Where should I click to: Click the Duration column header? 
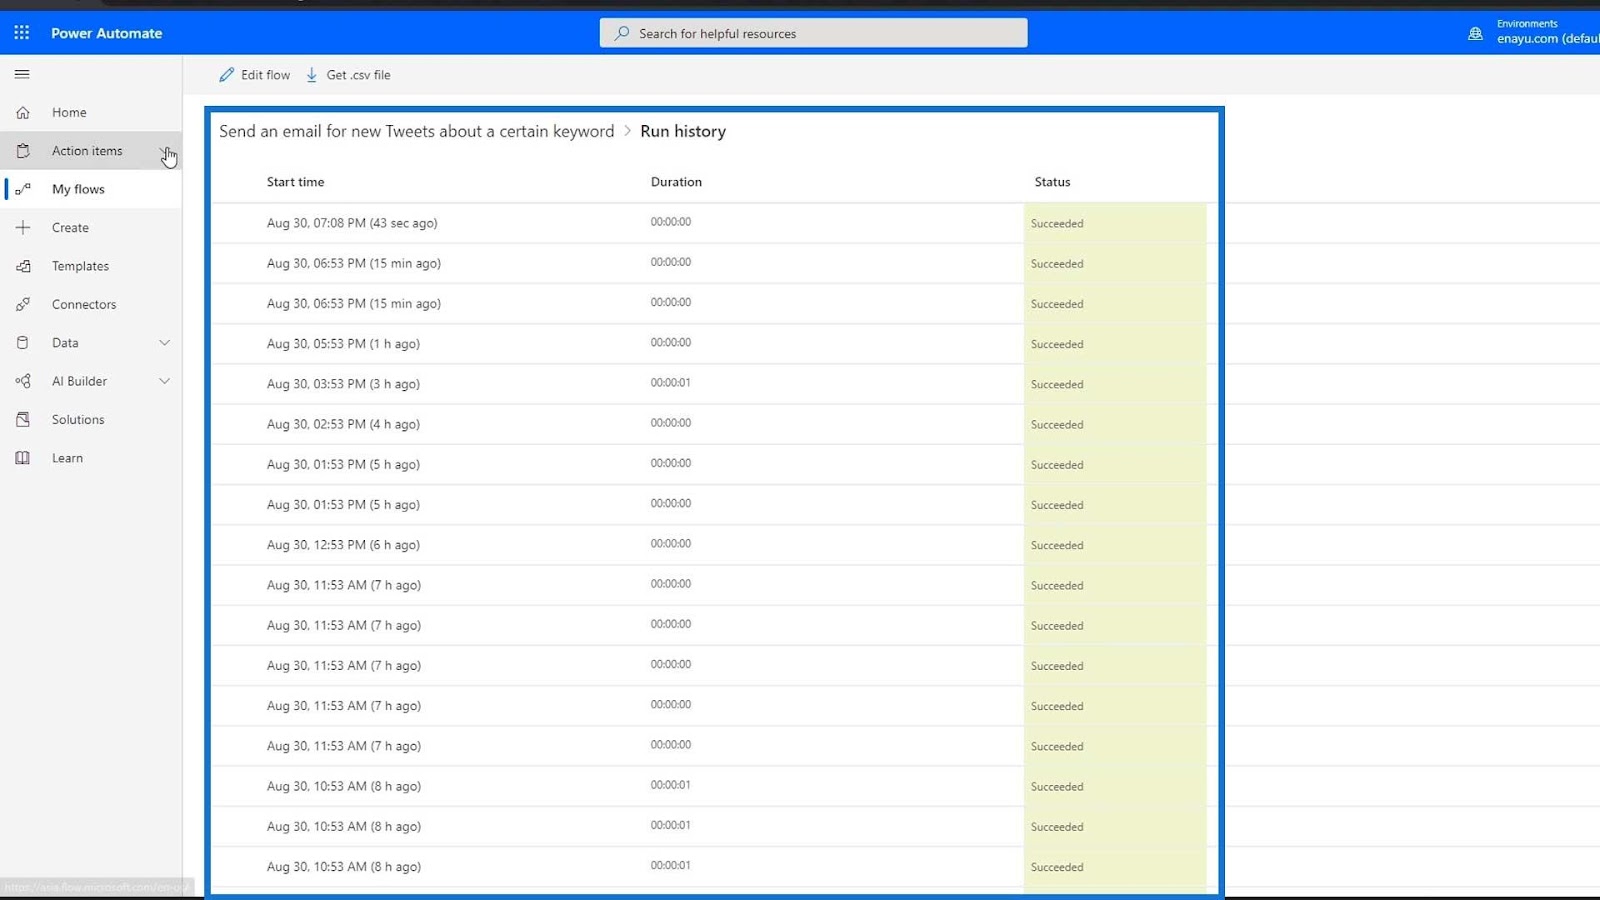(676, 182)
